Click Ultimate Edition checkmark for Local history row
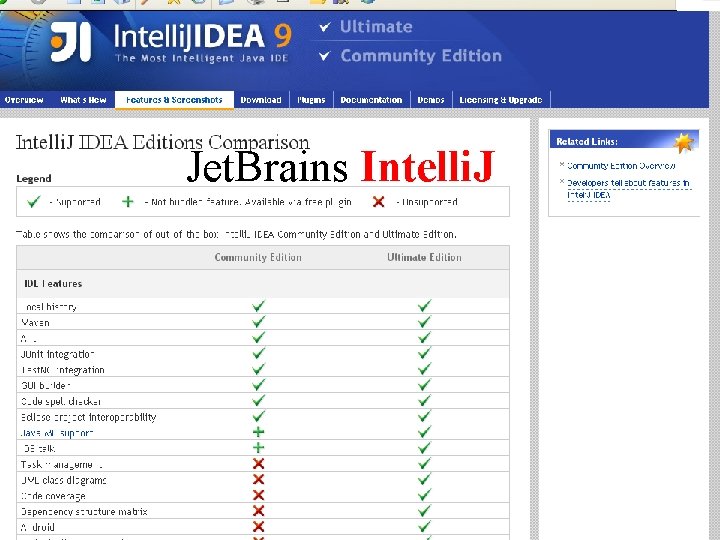This screenshot has height=540, width=720. (424, 306)
